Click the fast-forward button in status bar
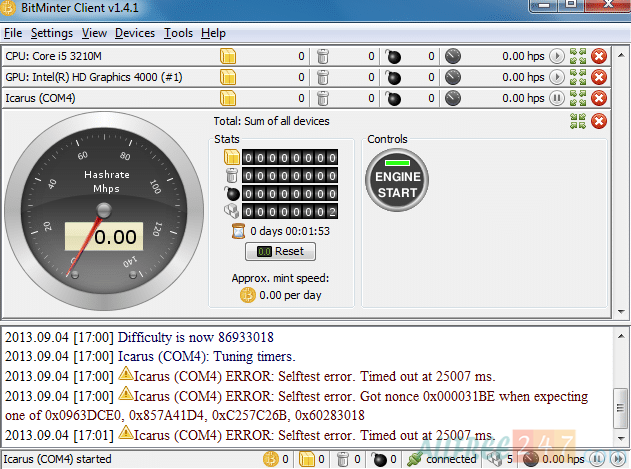 [617, 459]
